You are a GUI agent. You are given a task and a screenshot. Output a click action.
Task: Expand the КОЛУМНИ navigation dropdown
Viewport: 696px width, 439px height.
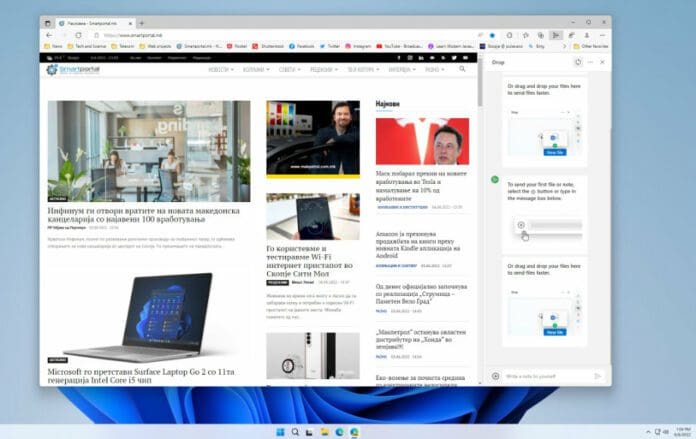click(x=258, y=70)
